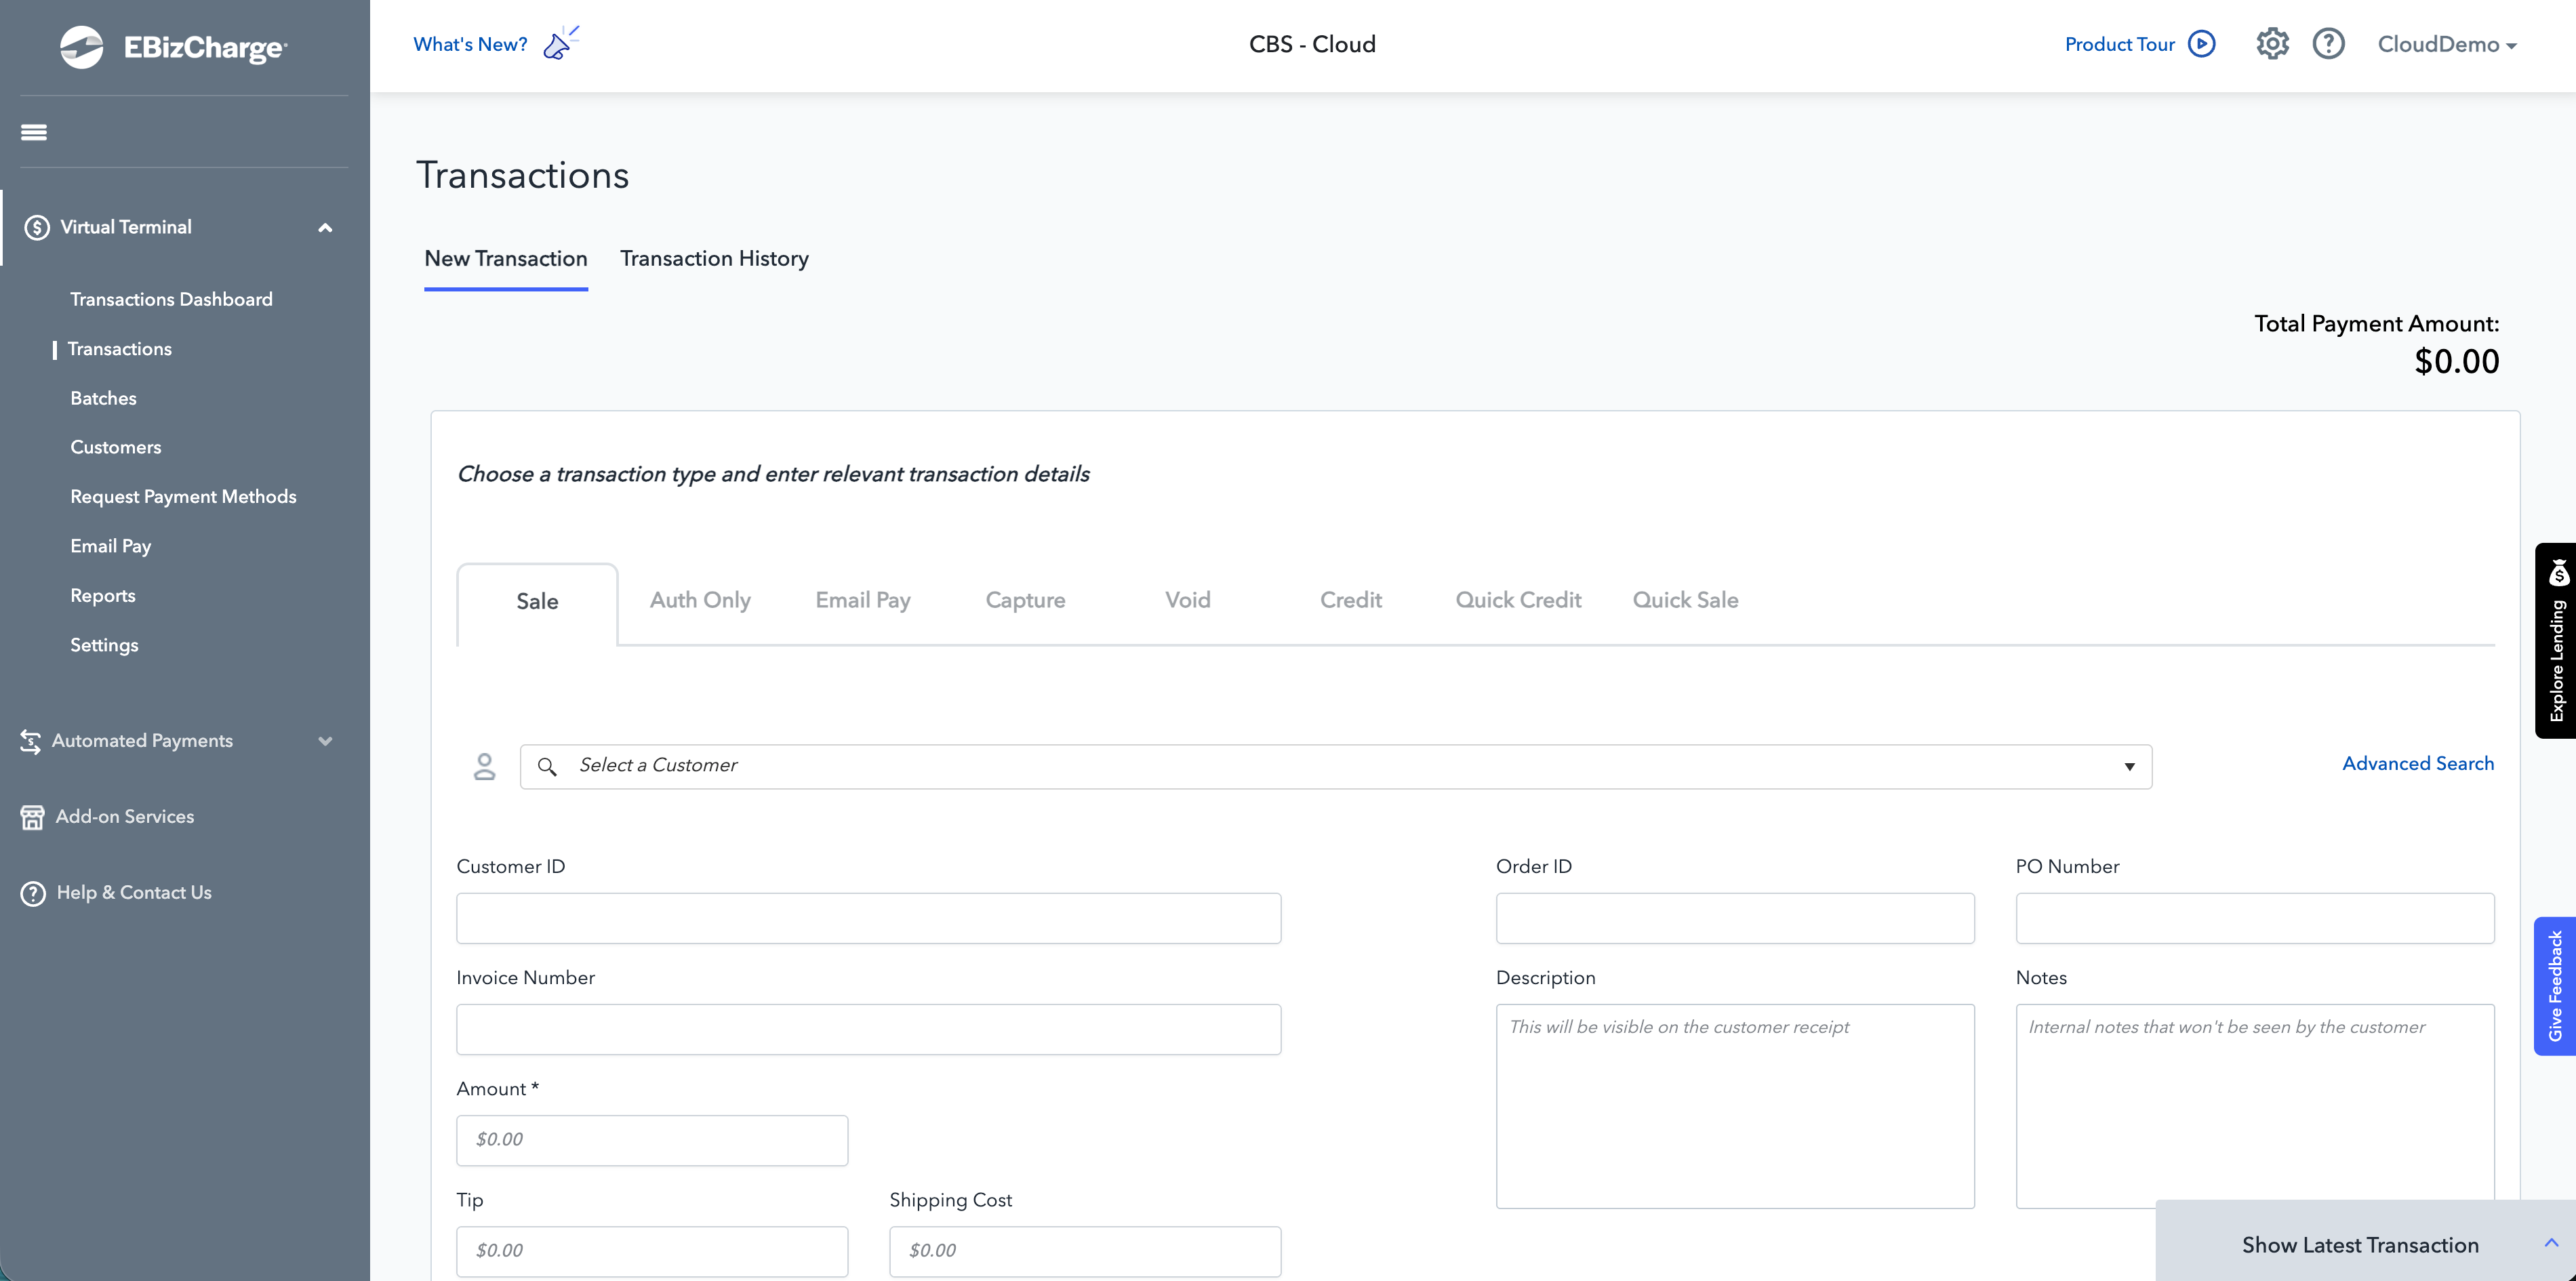Click the Give Feedback side button

[x=2555, y=986]
